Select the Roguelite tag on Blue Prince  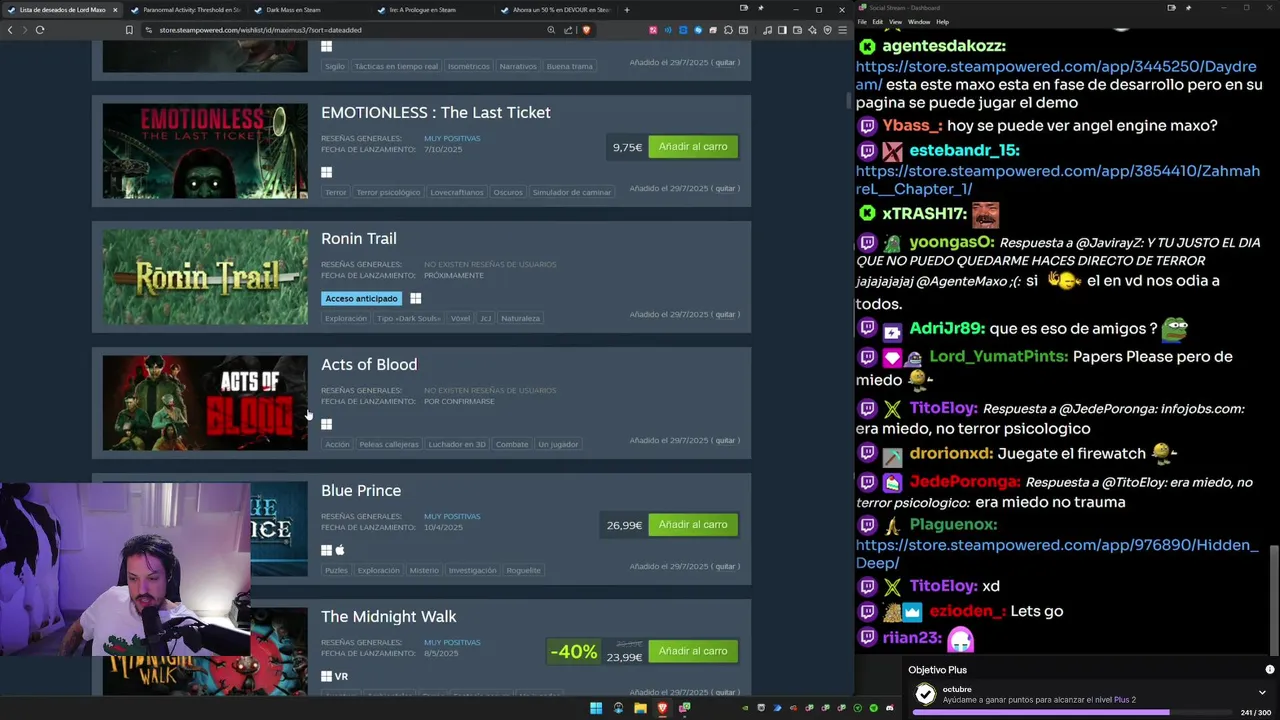pos(524,570)
